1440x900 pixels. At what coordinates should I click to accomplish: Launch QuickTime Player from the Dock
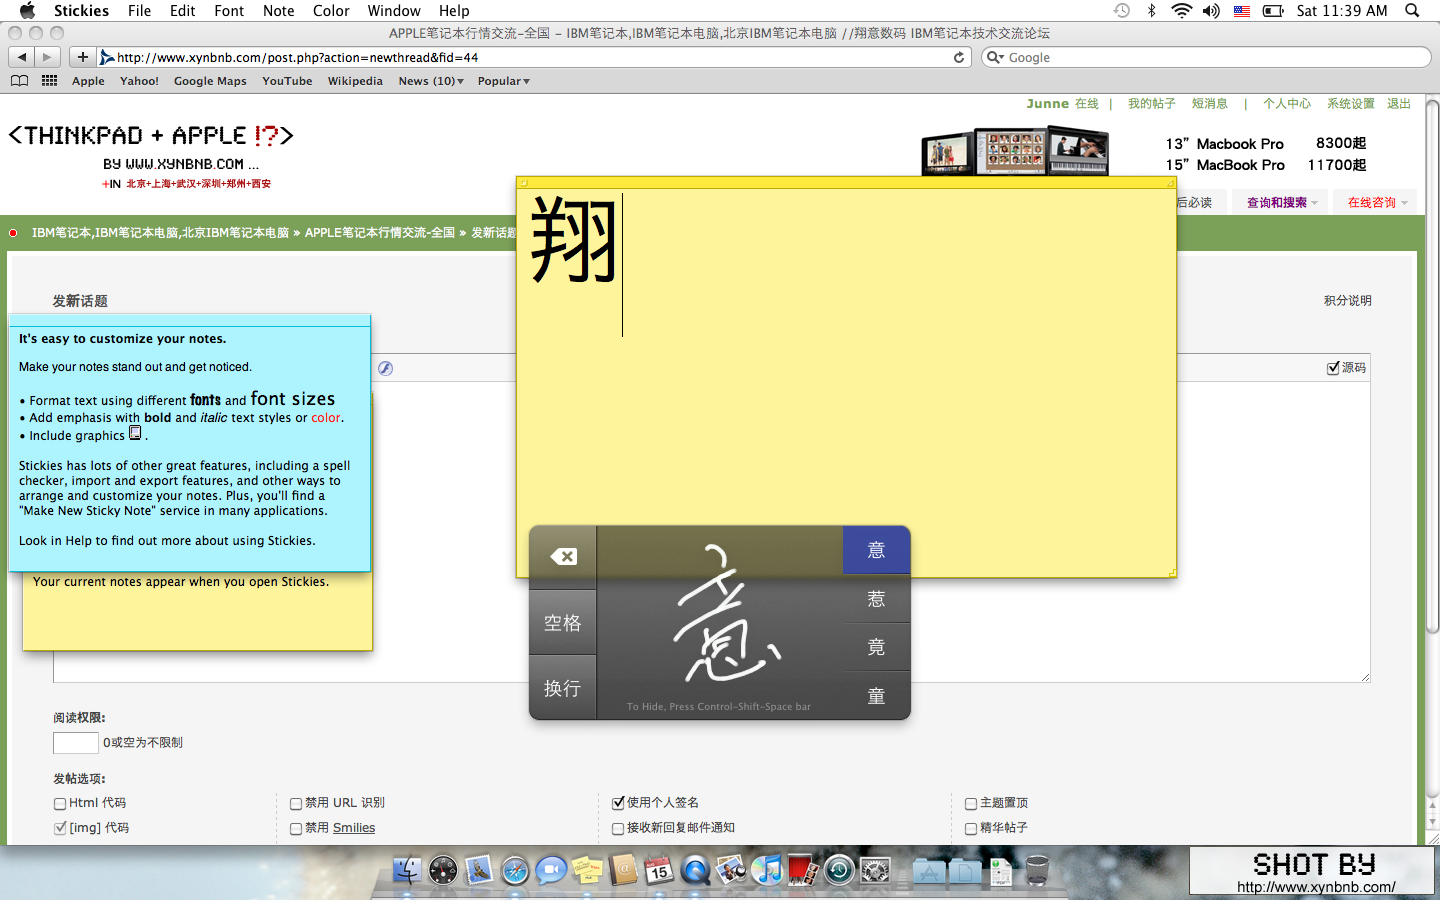coord(695,870)
